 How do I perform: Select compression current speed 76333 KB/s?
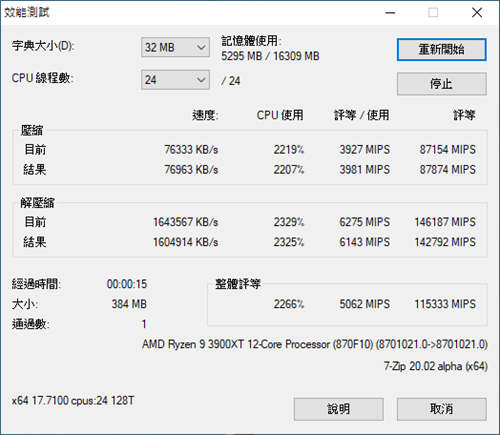(x=191, y=149)
